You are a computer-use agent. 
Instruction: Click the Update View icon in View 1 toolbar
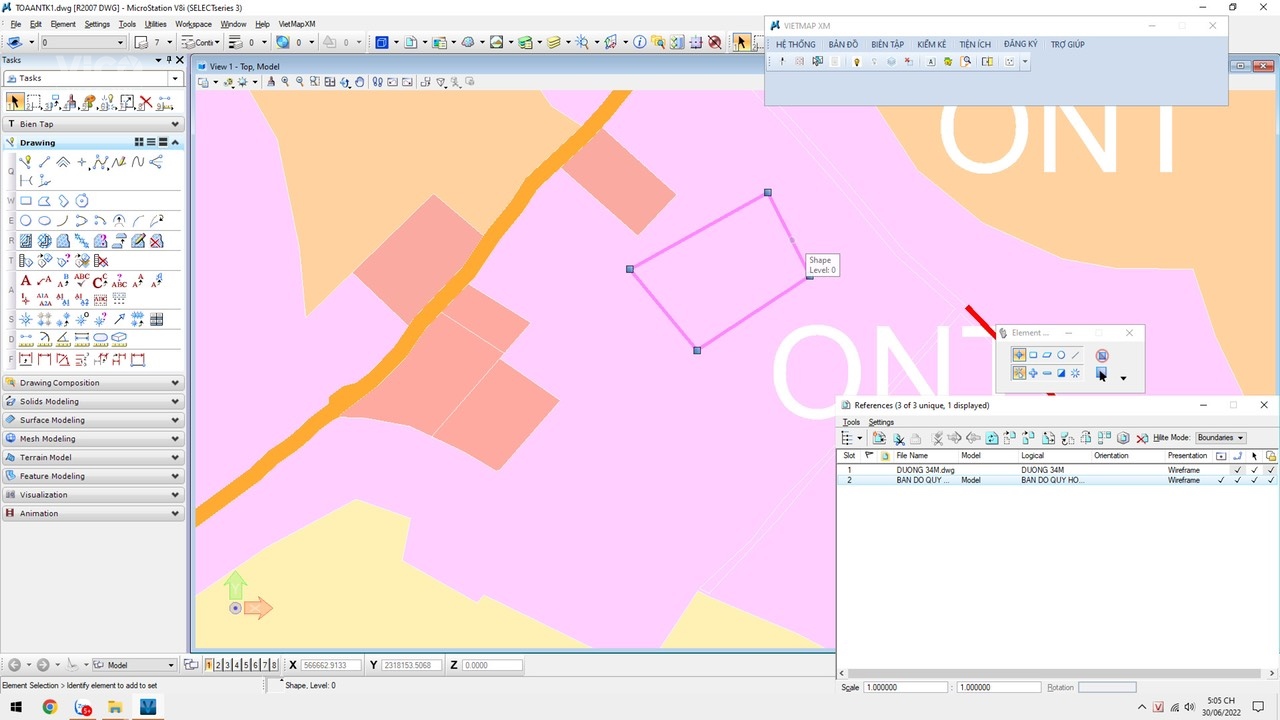tap(270, 82)
